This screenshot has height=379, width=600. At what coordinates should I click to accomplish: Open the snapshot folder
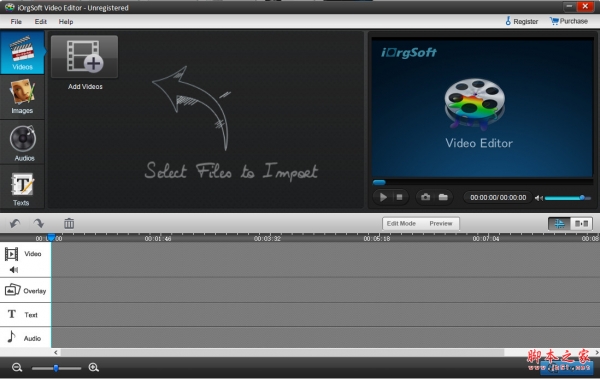pos(443,197)
